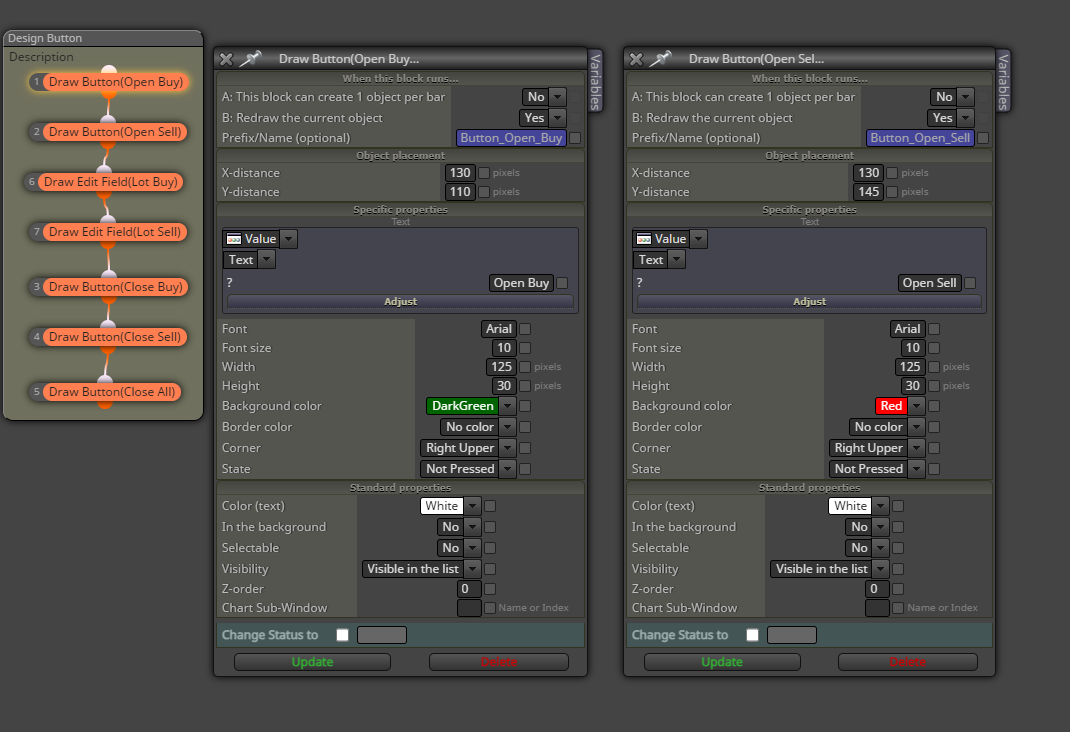Select the Draw Button(Open Sell) block
Screen dimensions: 1070x732
click(x=115, y=132)
